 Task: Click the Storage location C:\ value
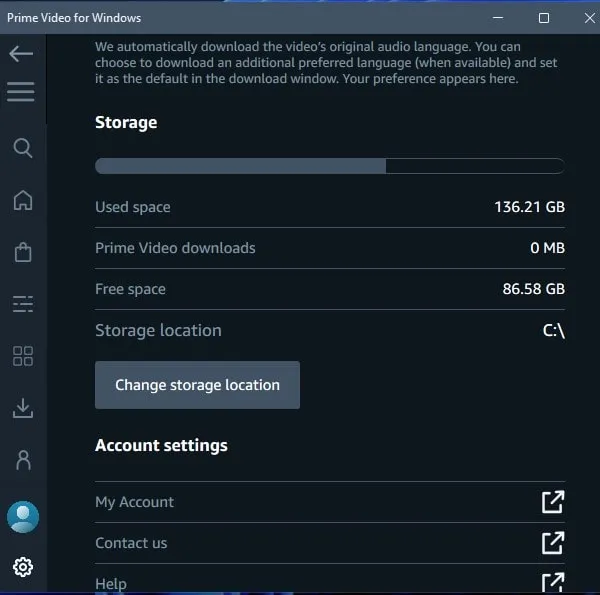(x=554, y=330)
